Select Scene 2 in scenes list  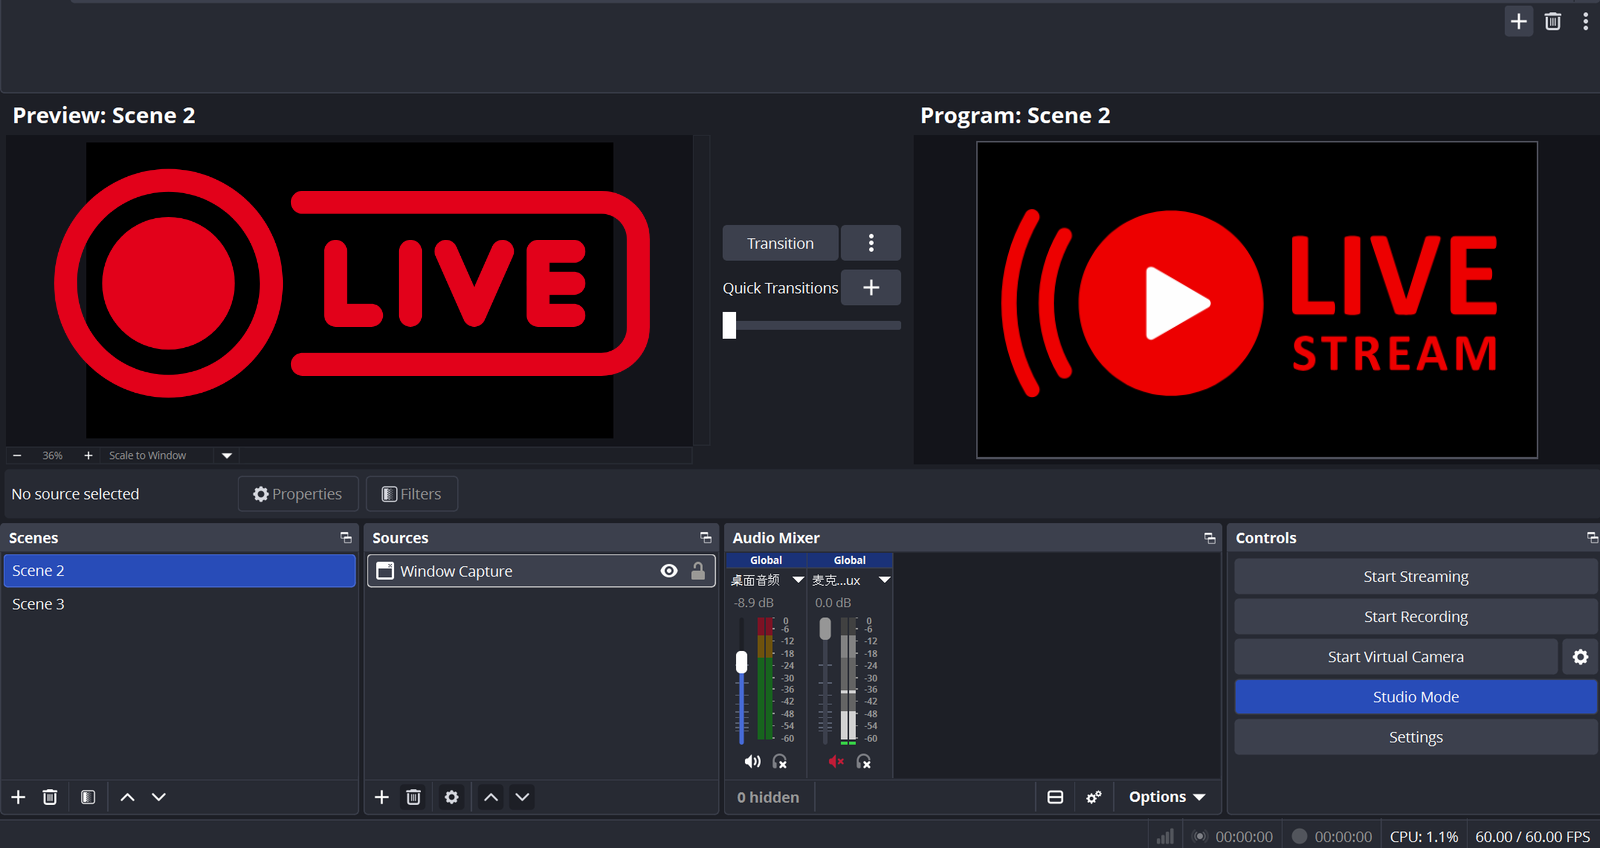coord(179,571)
